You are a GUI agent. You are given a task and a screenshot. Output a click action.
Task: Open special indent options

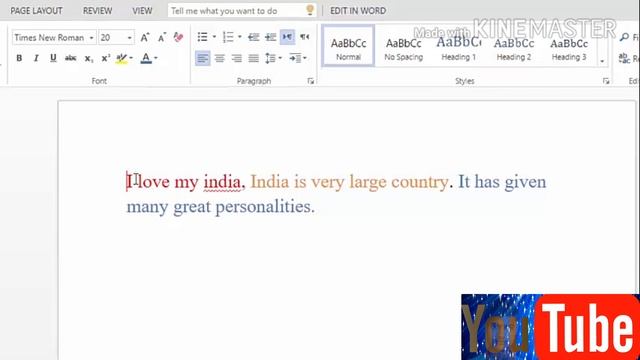295,58
